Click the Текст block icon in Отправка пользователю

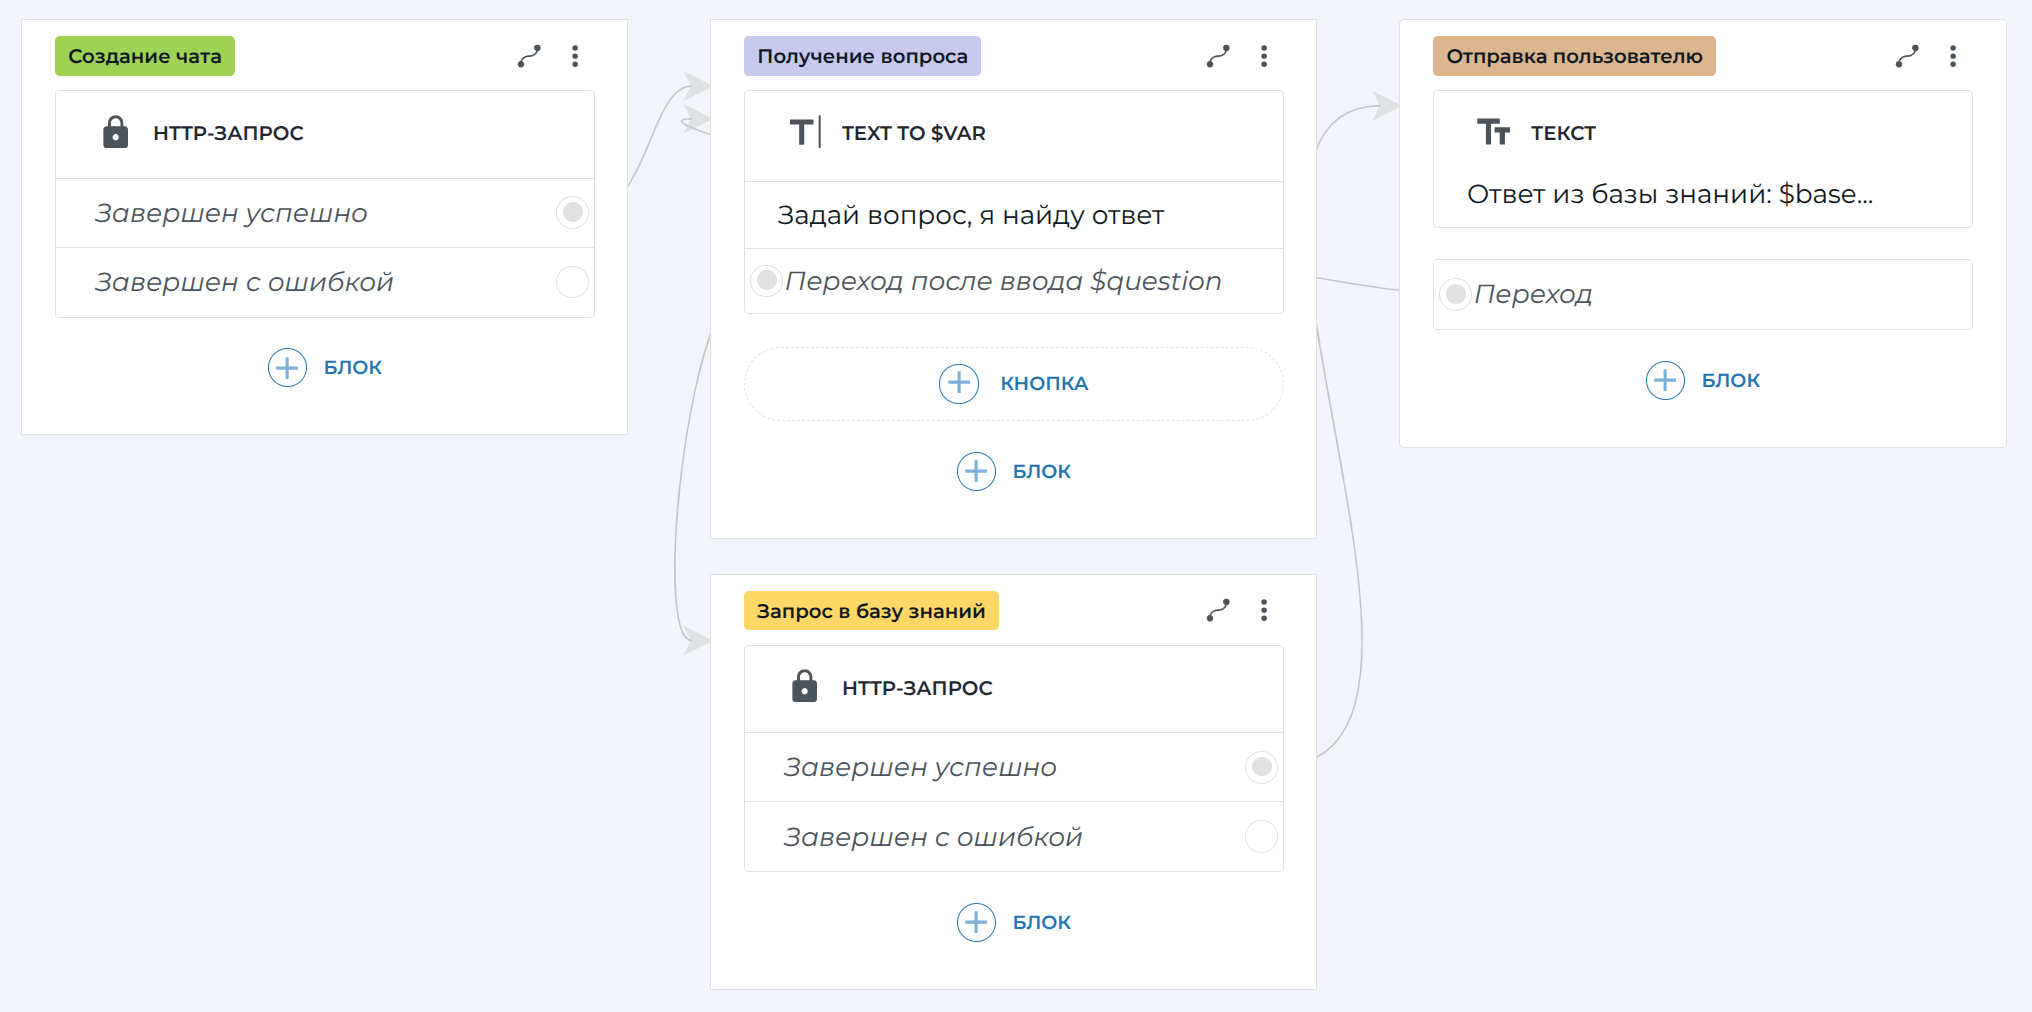[1493, 132]
